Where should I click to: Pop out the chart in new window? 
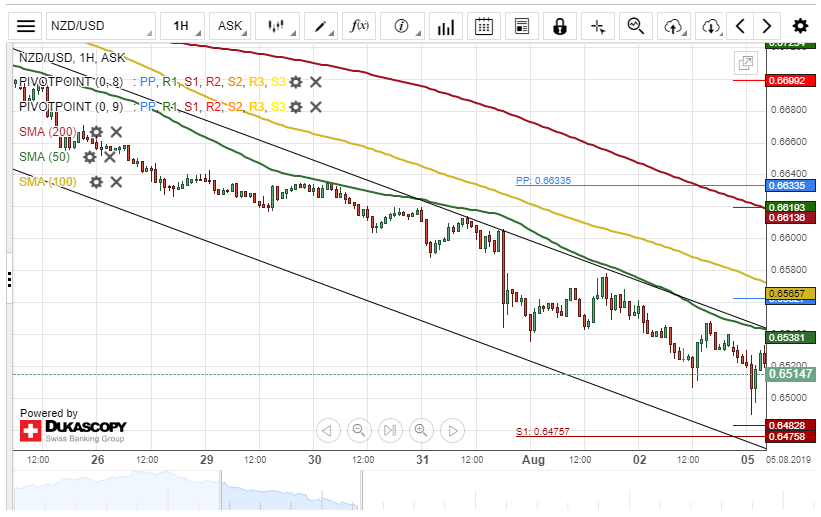tap(746, 63)
